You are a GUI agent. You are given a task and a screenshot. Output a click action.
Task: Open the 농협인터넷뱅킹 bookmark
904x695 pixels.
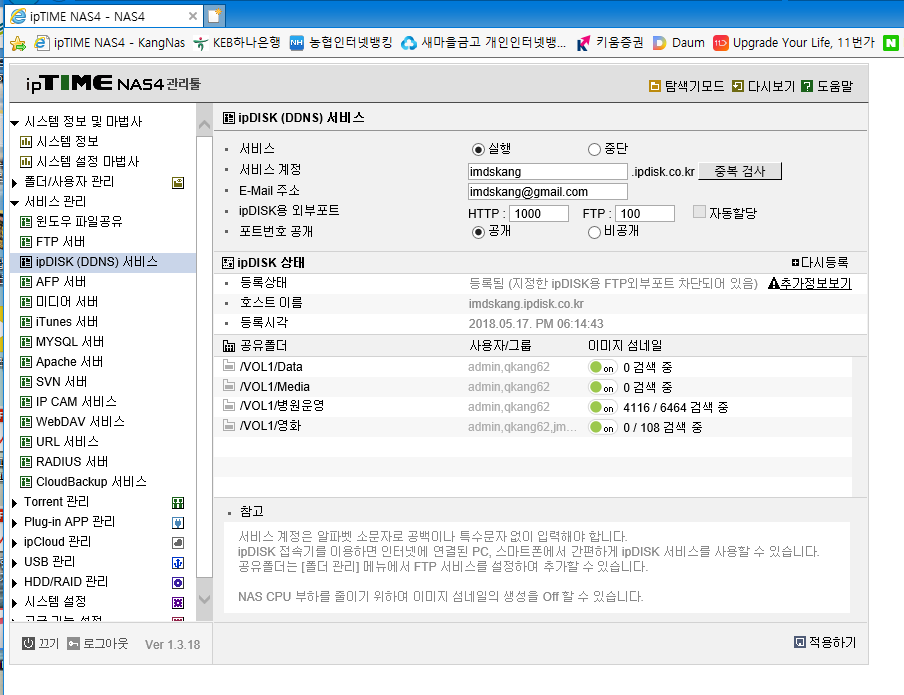[x=341, y=43]
